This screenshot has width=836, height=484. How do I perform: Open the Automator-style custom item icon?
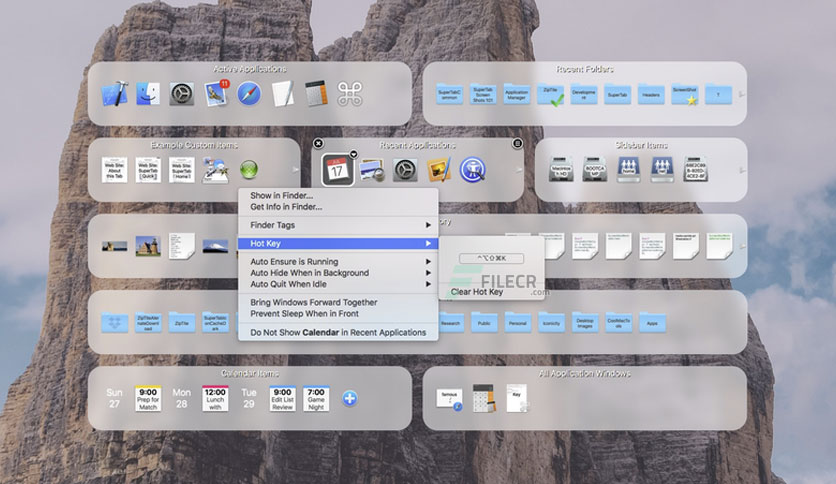click(x=215, y=170)
